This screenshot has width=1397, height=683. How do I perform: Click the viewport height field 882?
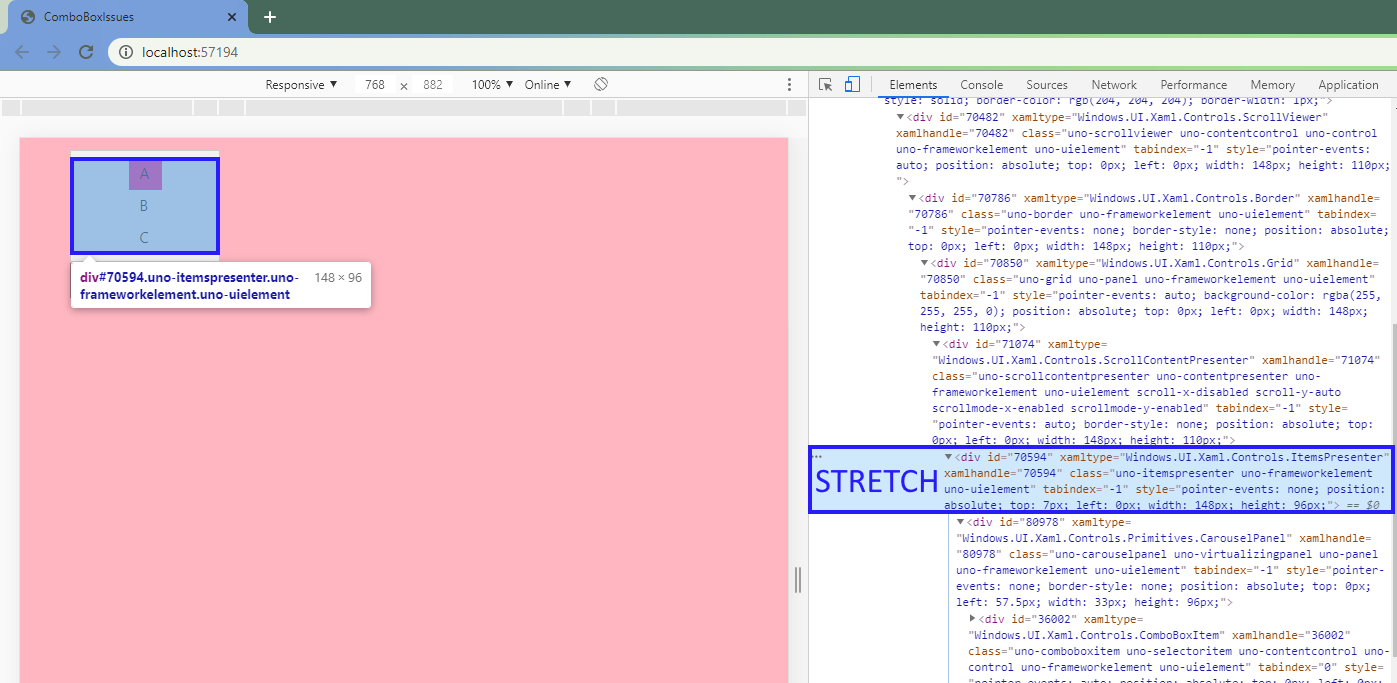pos(433,85)
